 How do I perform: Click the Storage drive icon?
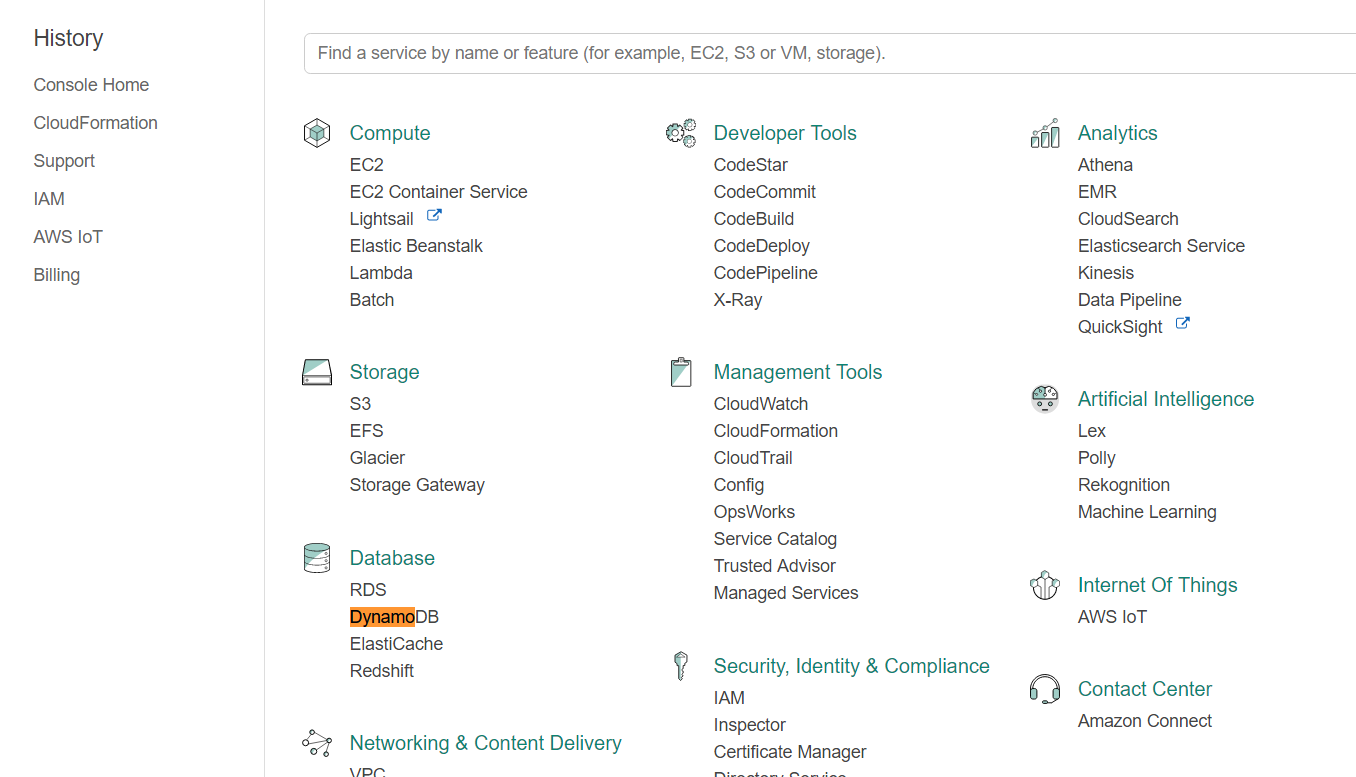coord(317,372)
